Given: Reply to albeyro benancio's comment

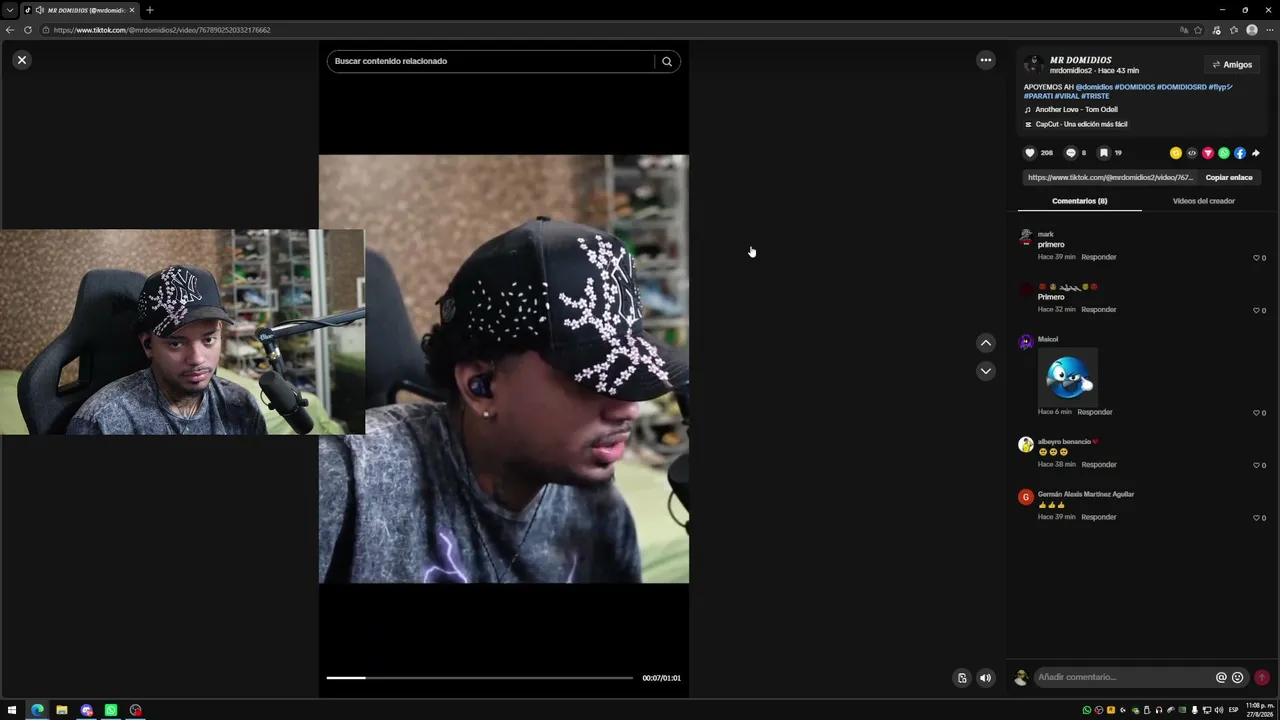Looking at the screenshot, I should [x=1099, y=464].
